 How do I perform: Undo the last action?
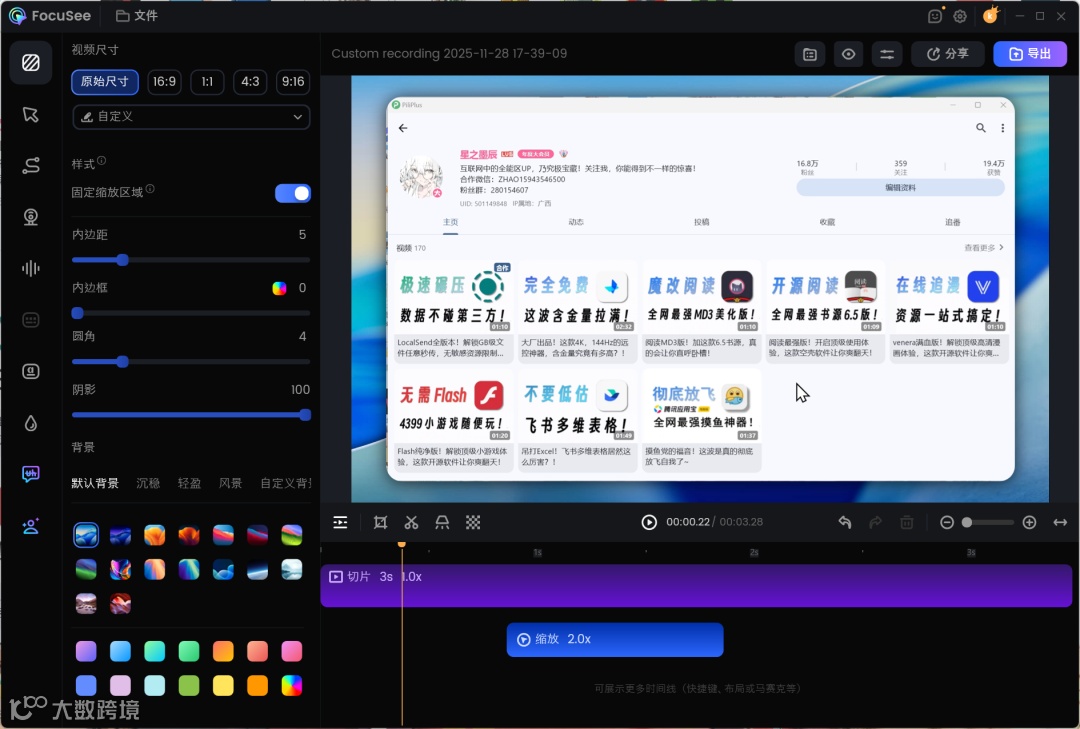845,522
